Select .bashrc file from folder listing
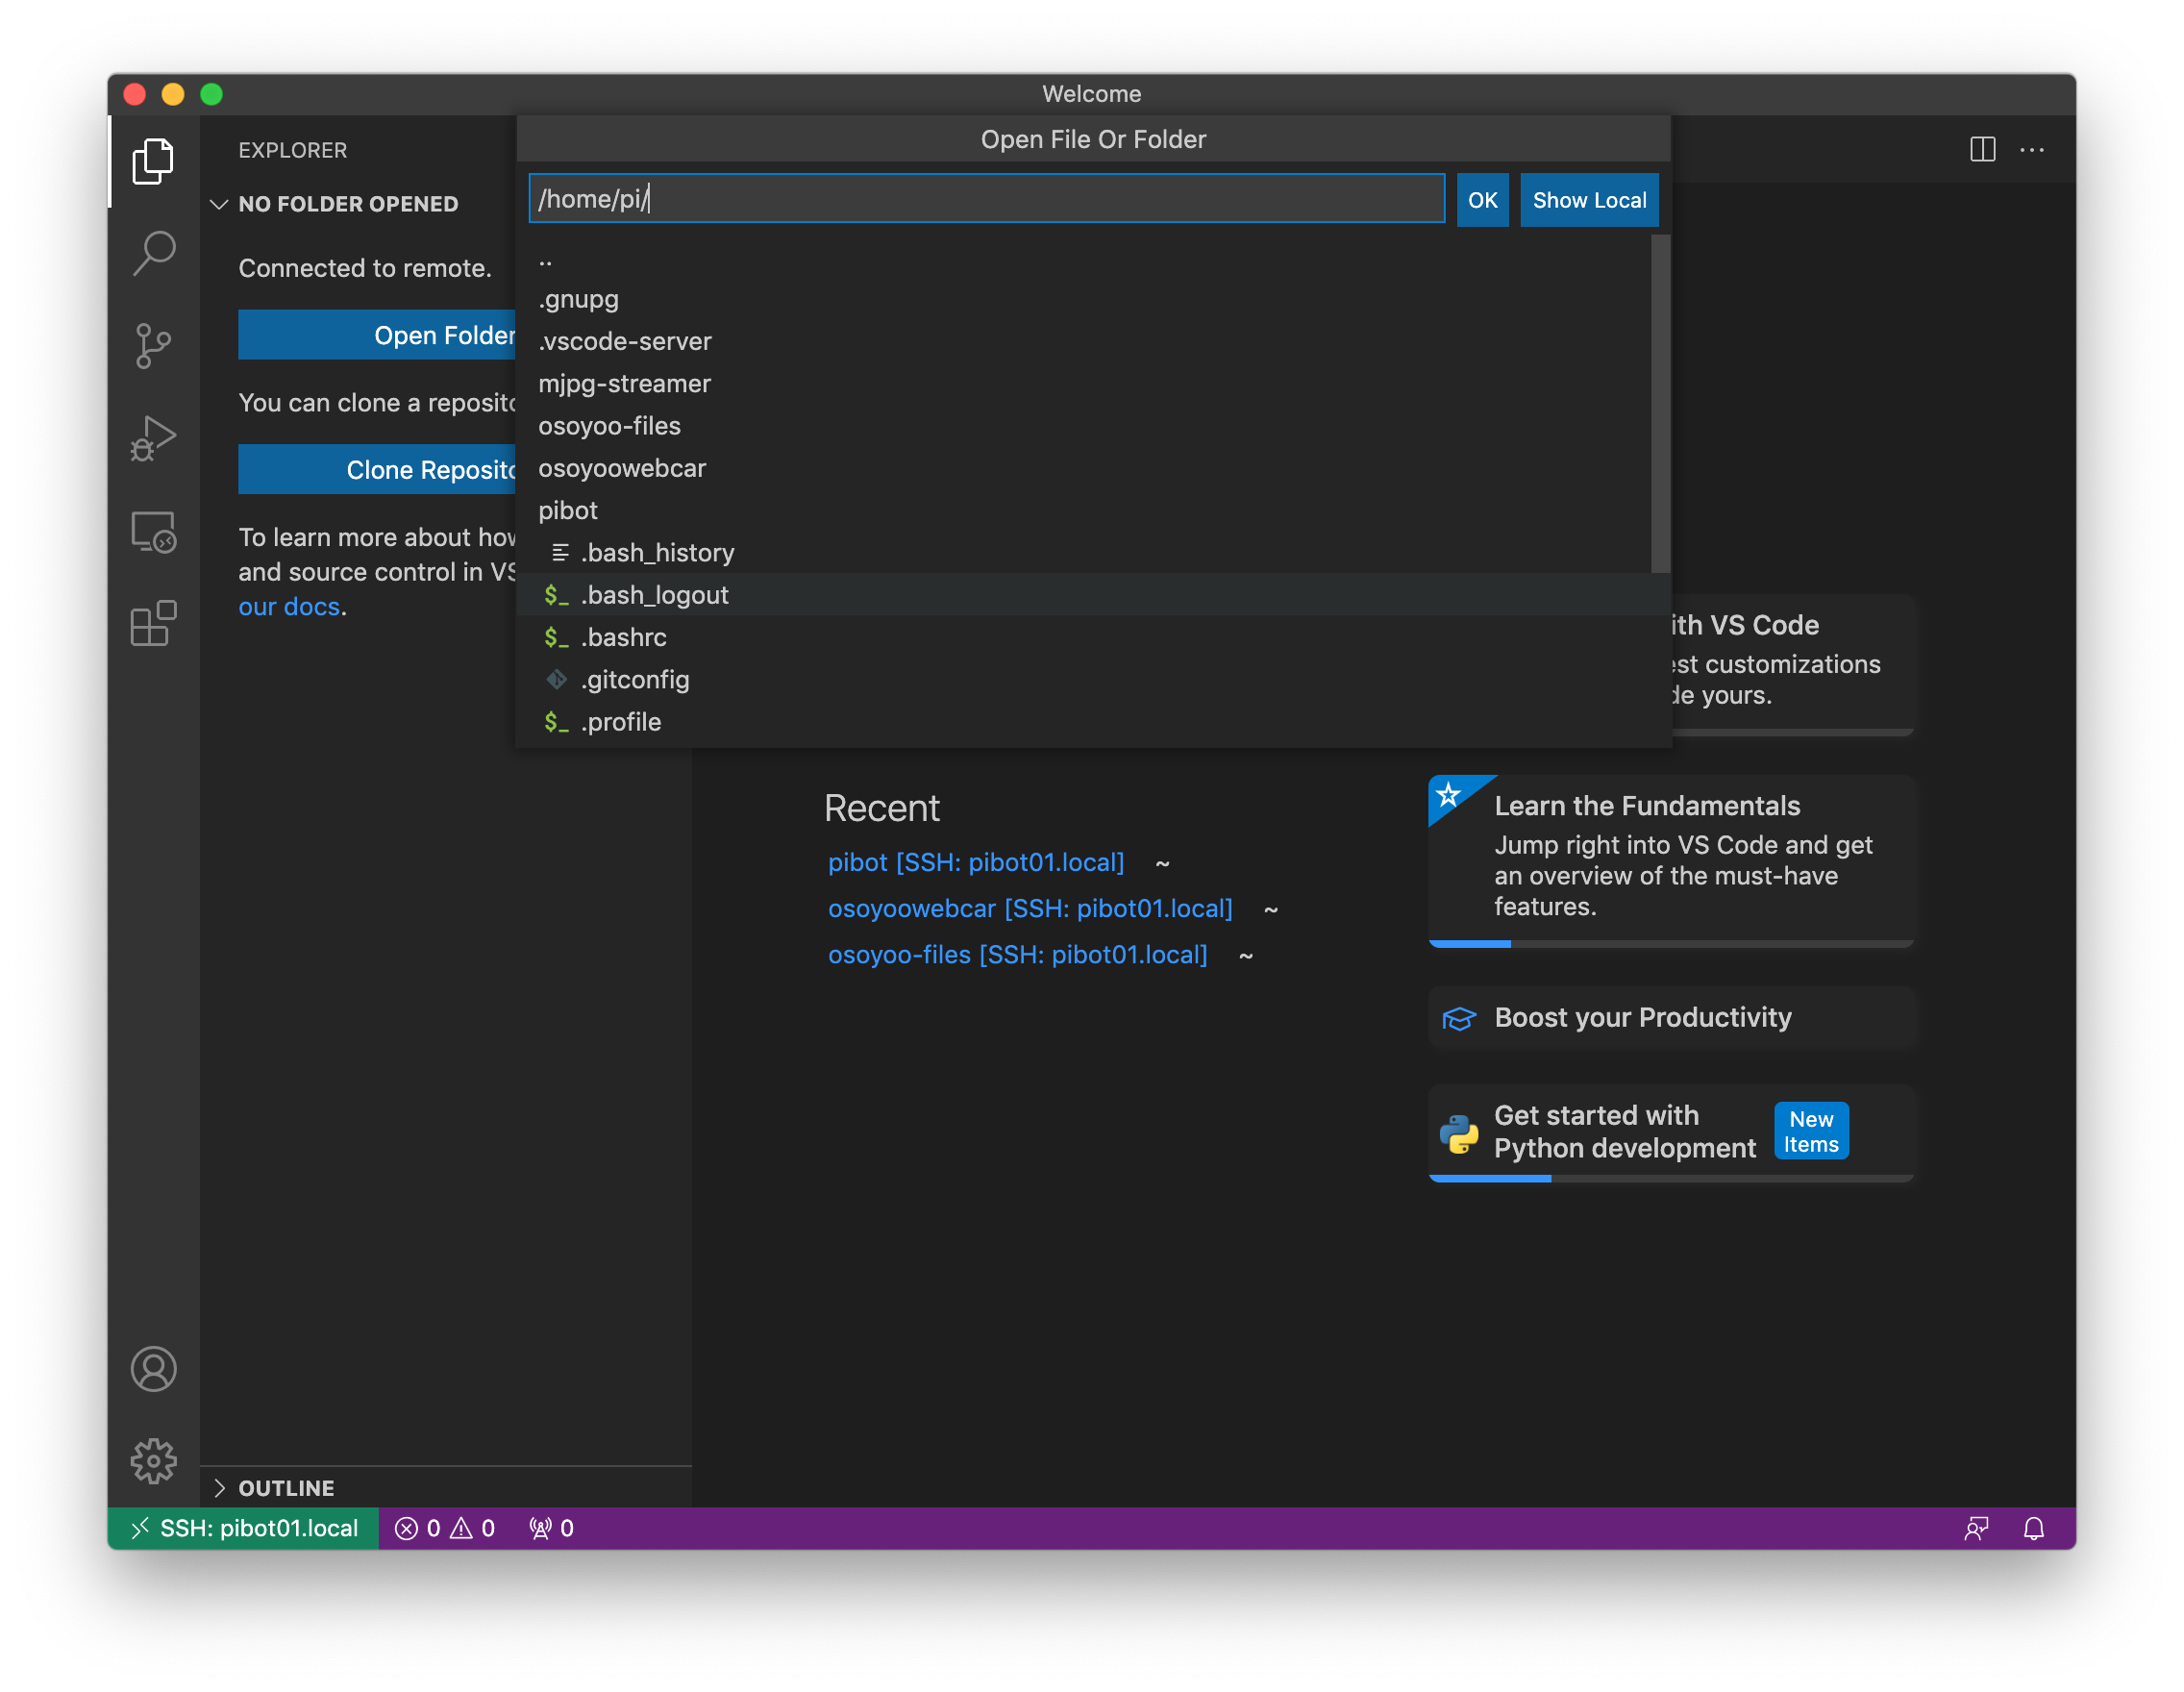Image resolution: width=2184 pixels, height=1692 pixels. [622, 636]
